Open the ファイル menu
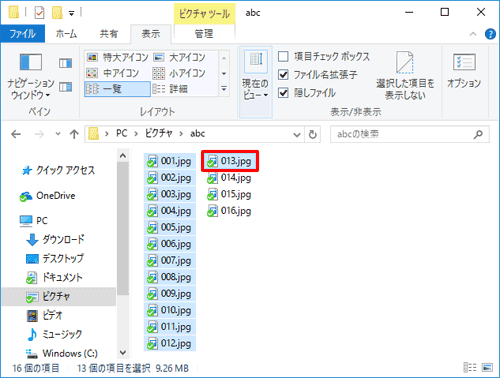The width and height of the screenshot is (500, 378). tap(23, 34)
